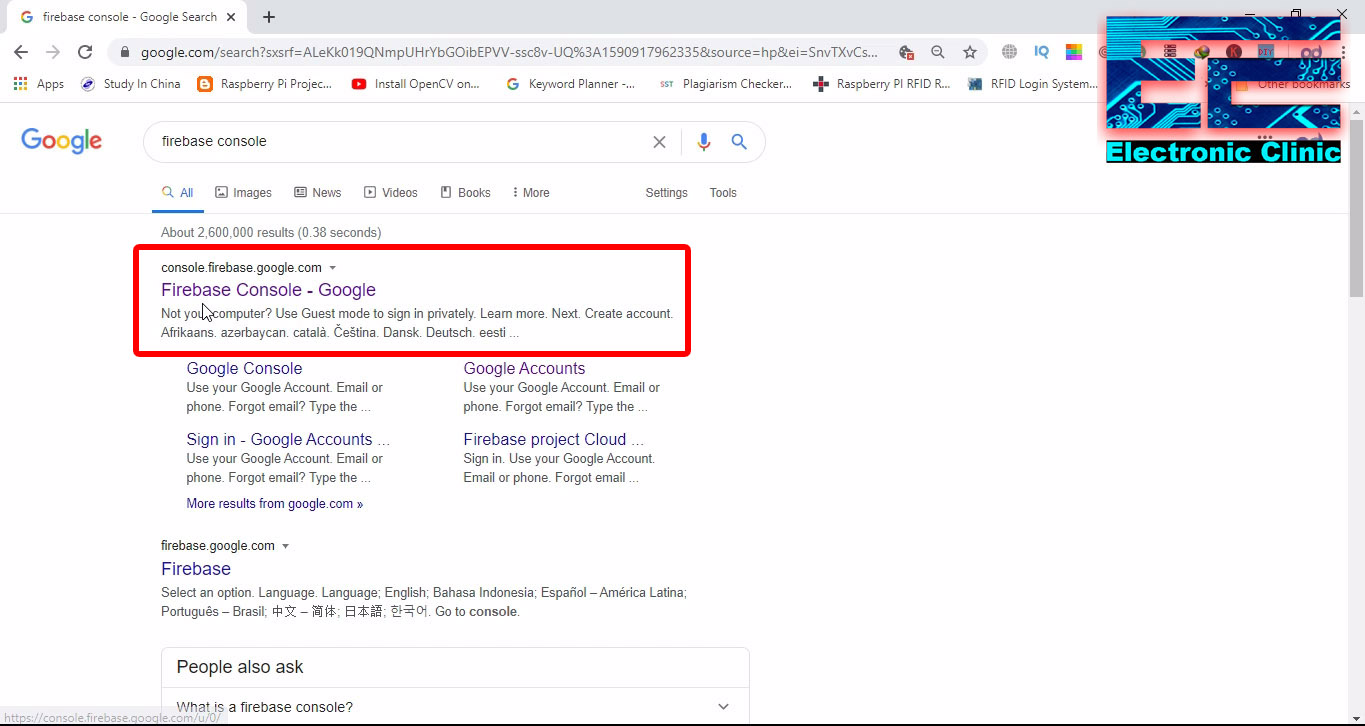Open search Tools option
The width and height of the screenshot is (1365, 726).
(x=723, y=192)
